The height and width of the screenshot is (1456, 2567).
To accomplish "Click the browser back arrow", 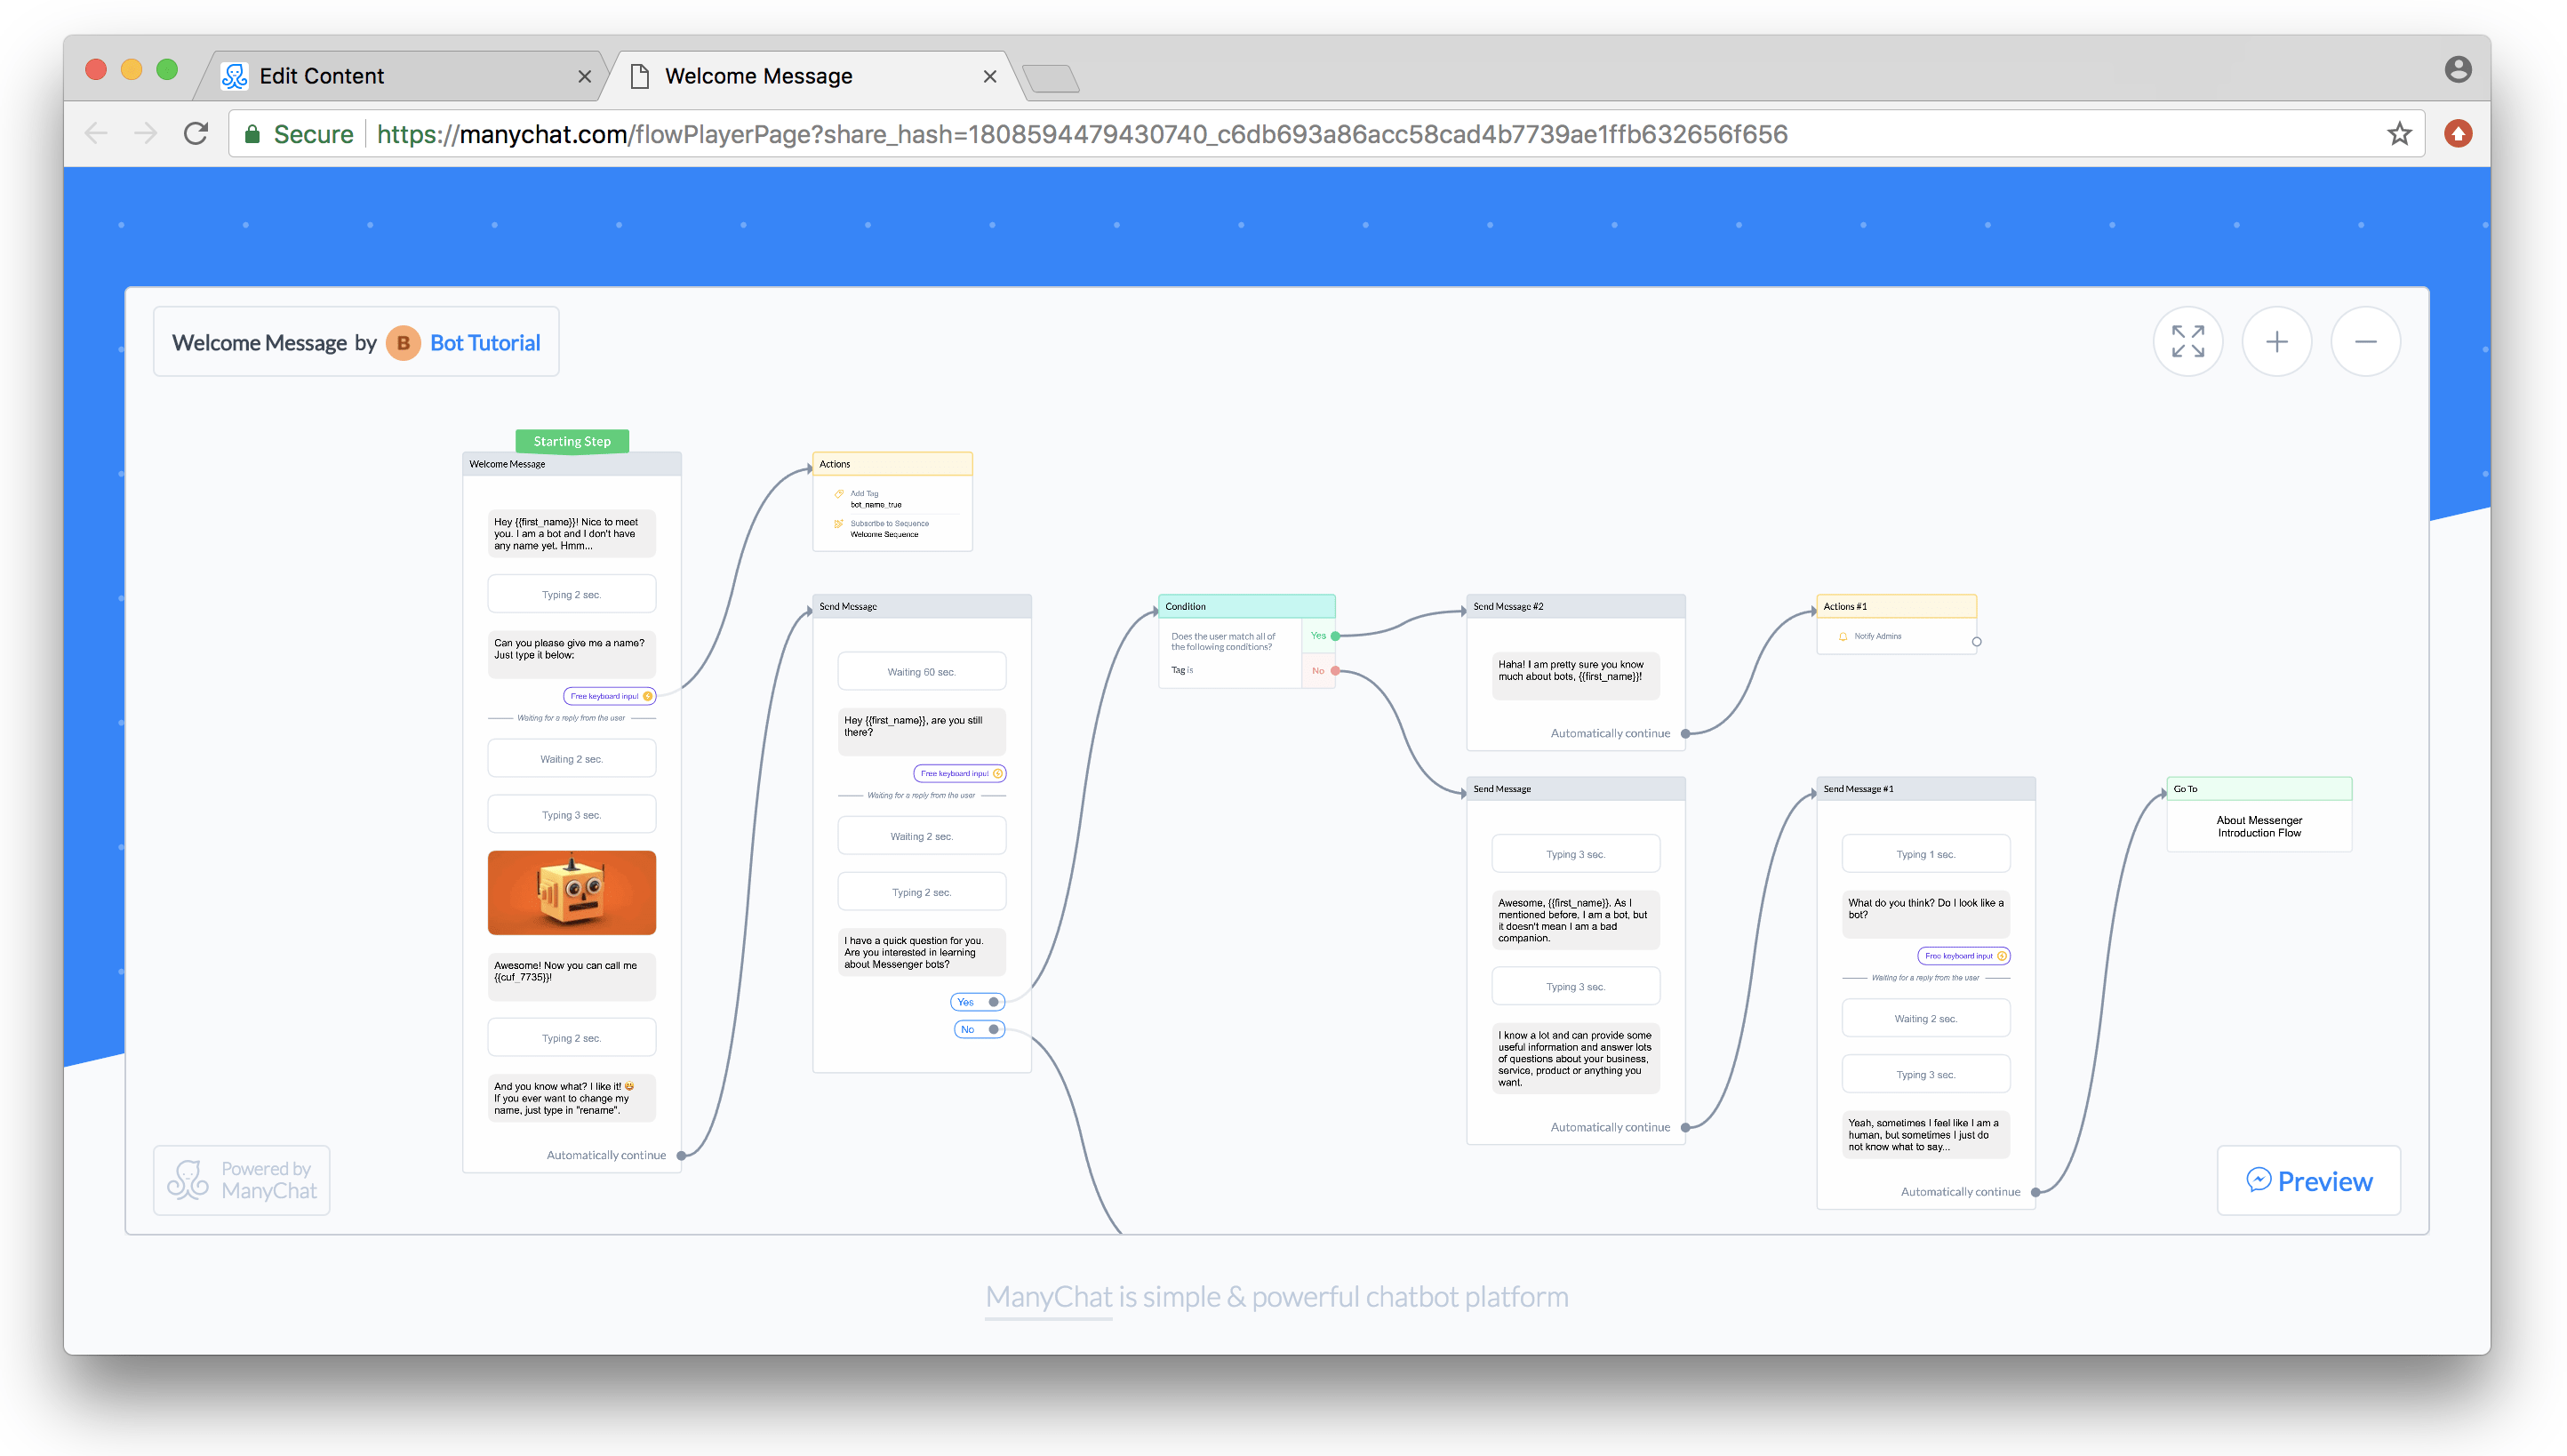I will 96,133.
